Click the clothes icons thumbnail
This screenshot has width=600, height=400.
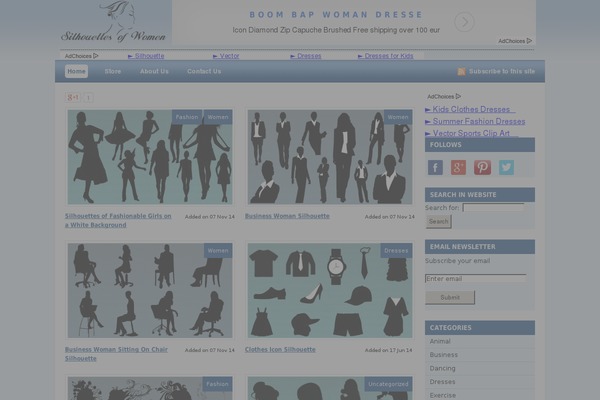330,291
